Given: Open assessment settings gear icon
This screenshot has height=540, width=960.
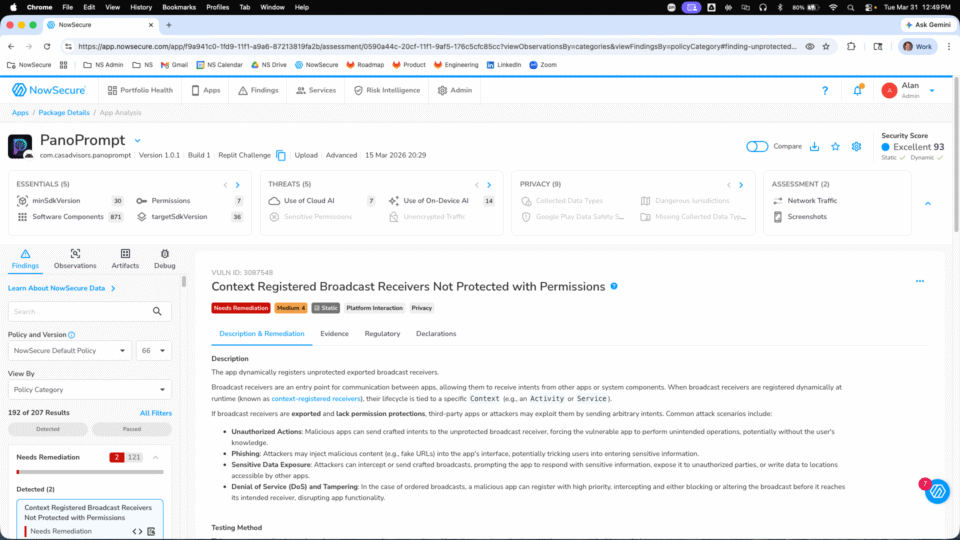Looking at the screenshot, I should click(x=856, y=147).
